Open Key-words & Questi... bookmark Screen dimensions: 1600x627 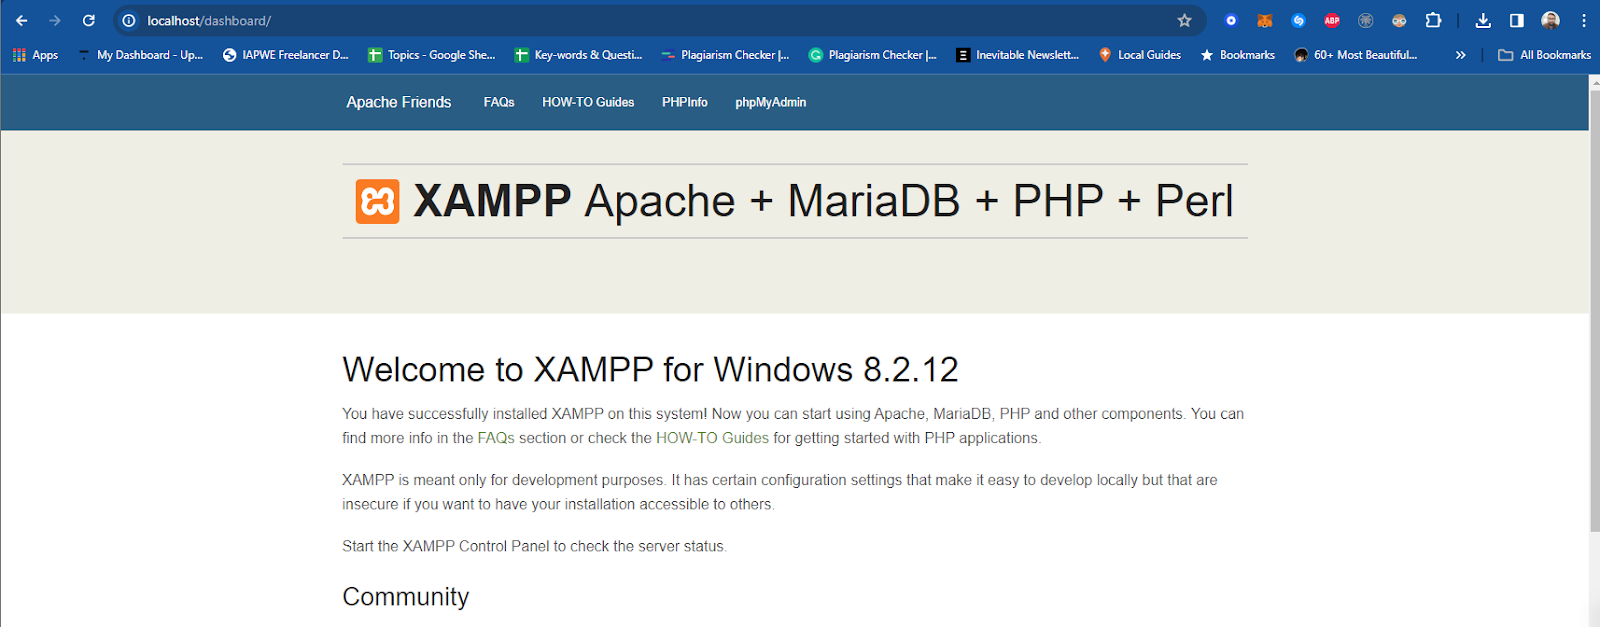[x=578, y=55]
